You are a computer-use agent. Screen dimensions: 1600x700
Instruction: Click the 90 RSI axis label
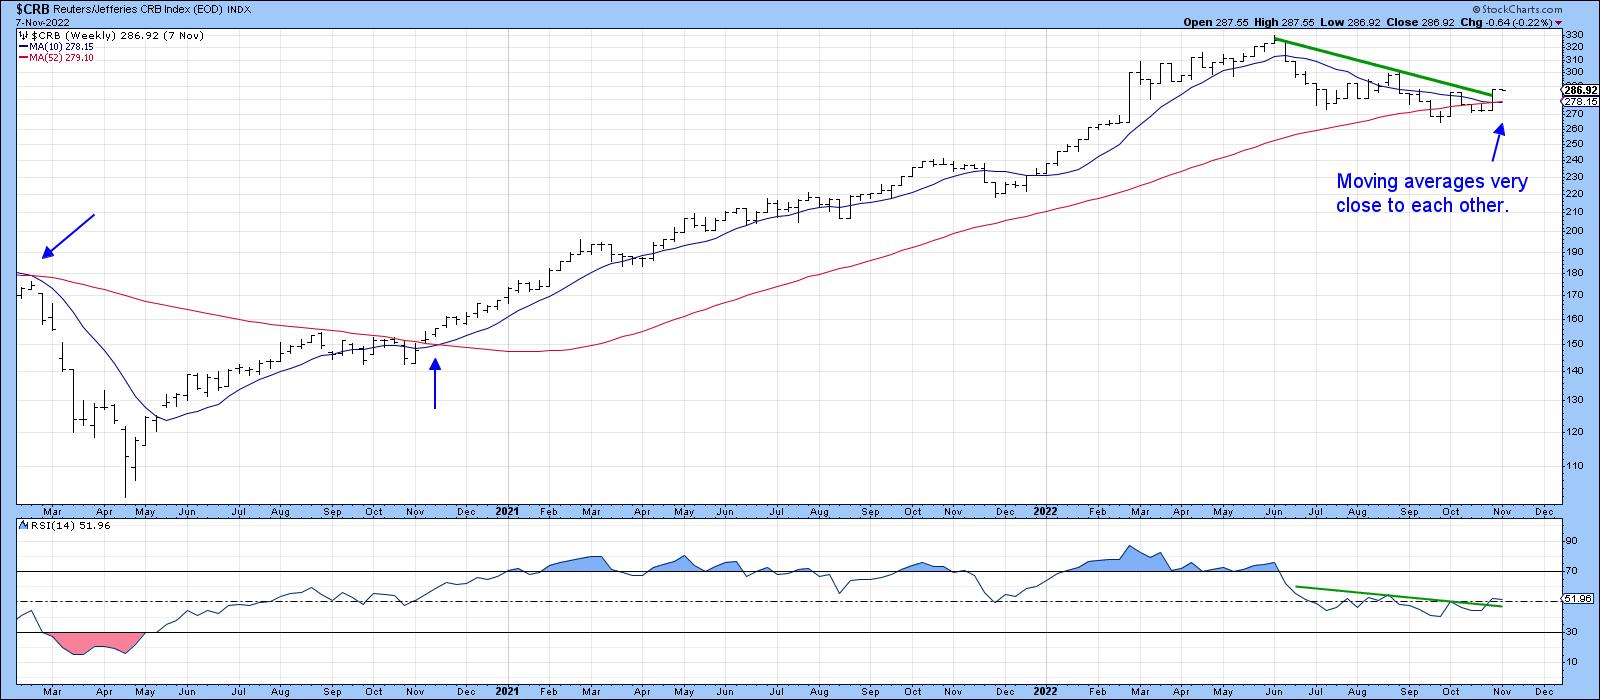pos(1570,541)
